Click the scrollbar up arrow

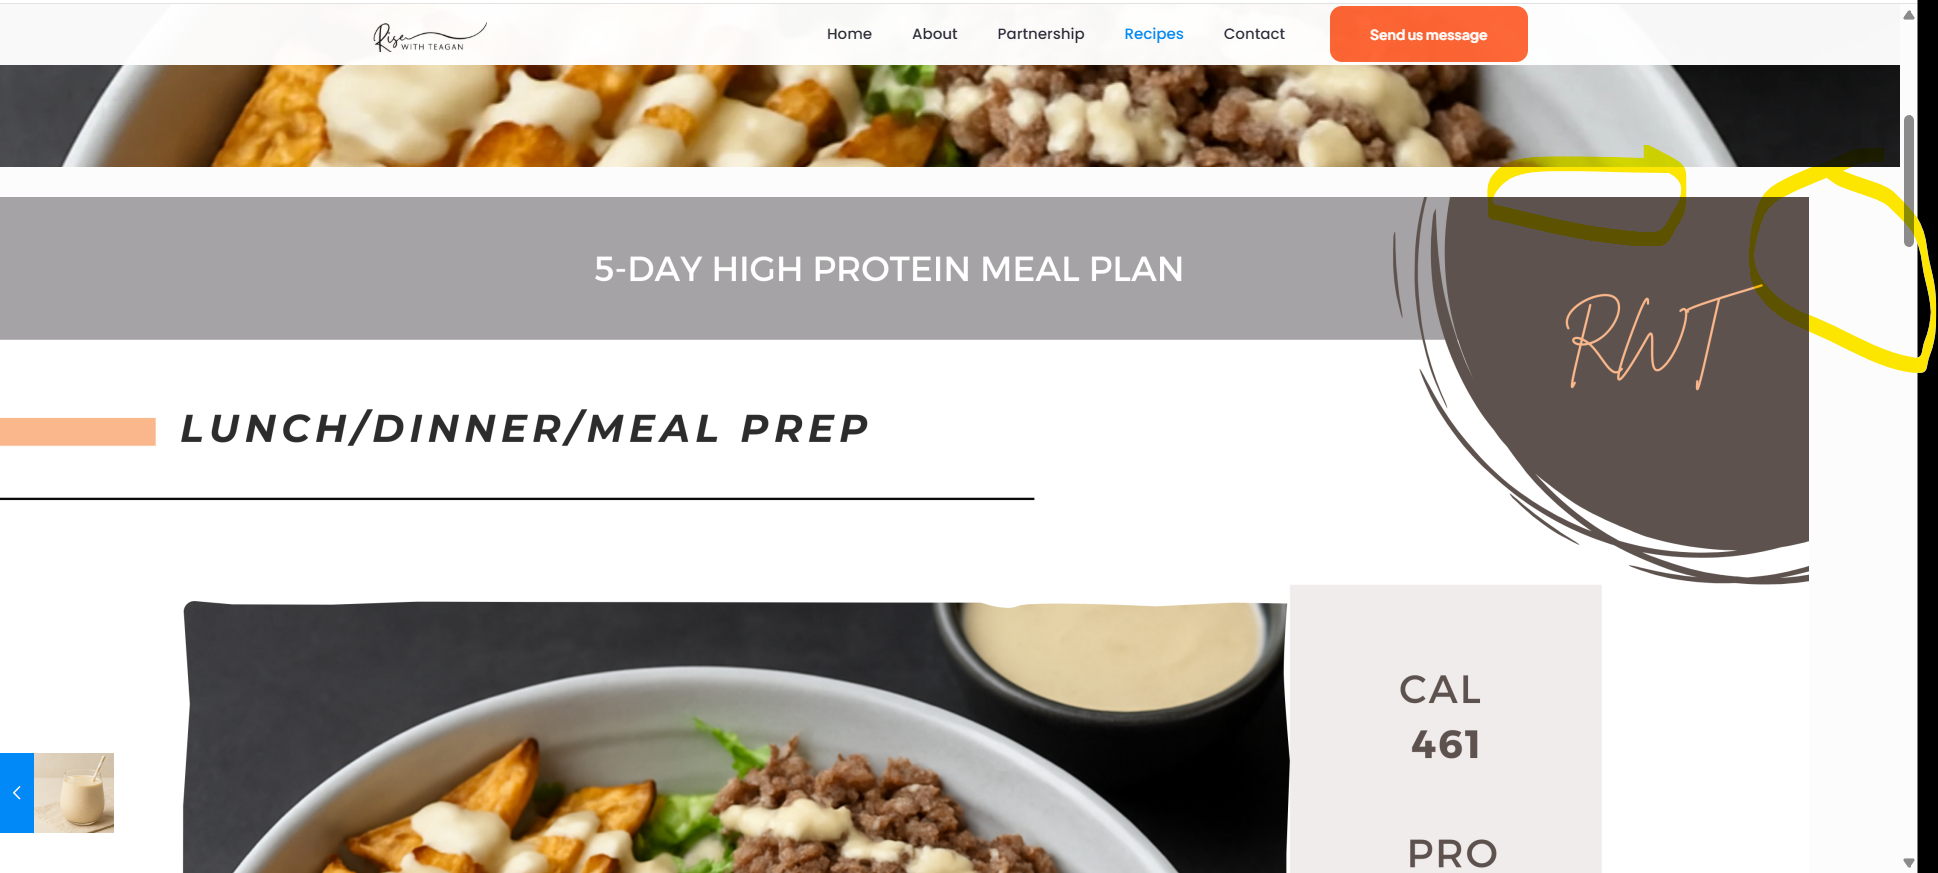tap(1908, 14)
